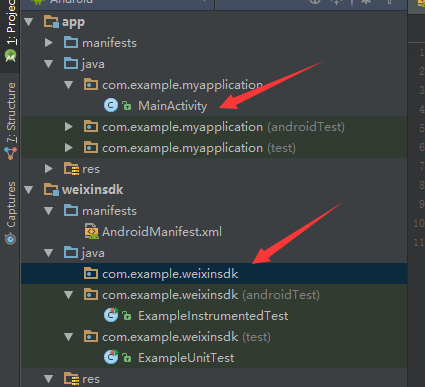The image size is (425, 387).
Task: Expand the app res folder
Action: point(49,169)
